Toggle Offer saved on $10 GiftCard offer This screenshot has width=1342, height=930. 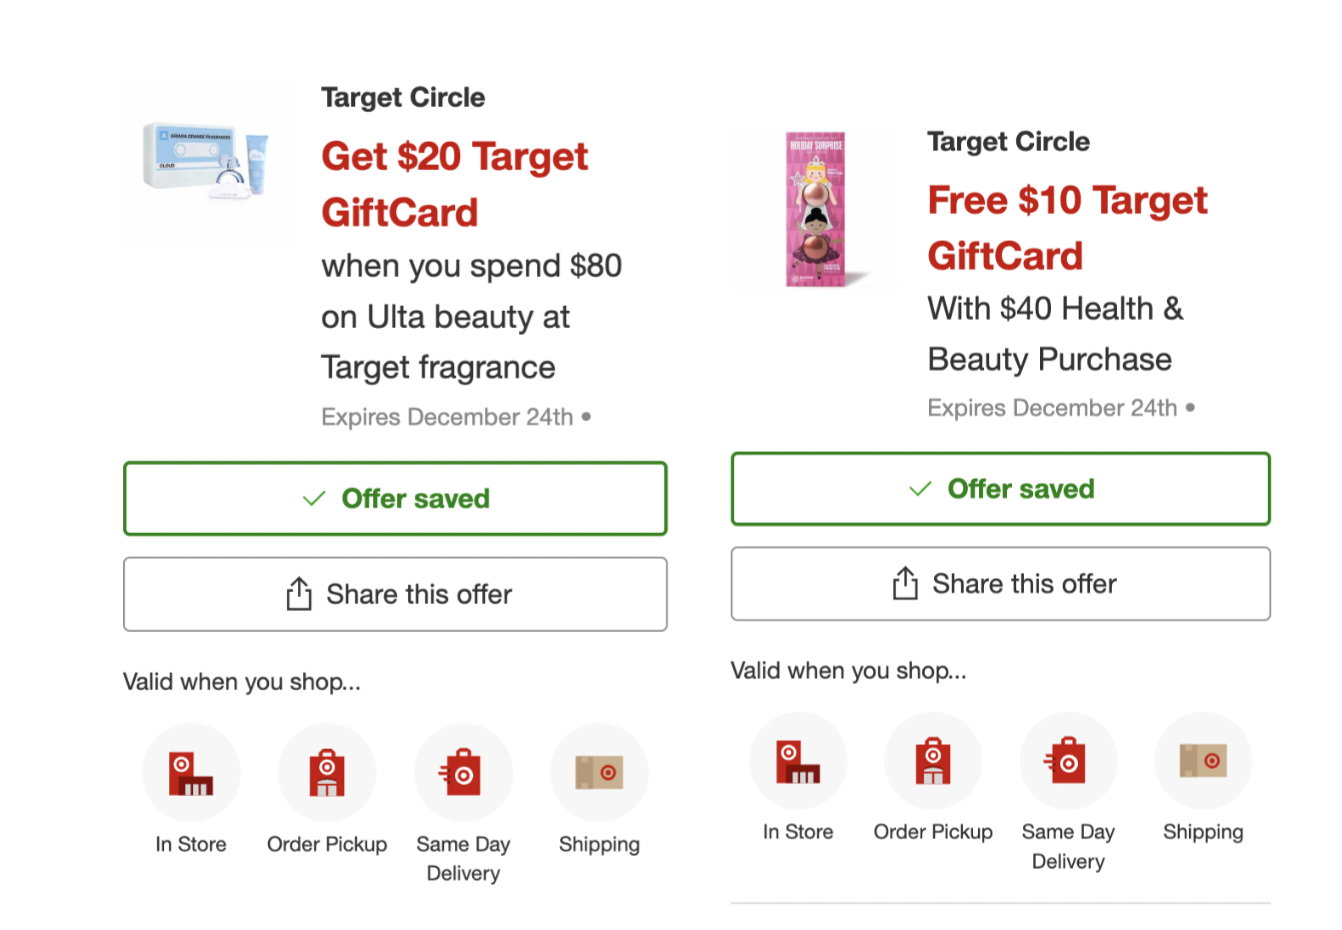pyautogui.click(x=1000, y=489)
